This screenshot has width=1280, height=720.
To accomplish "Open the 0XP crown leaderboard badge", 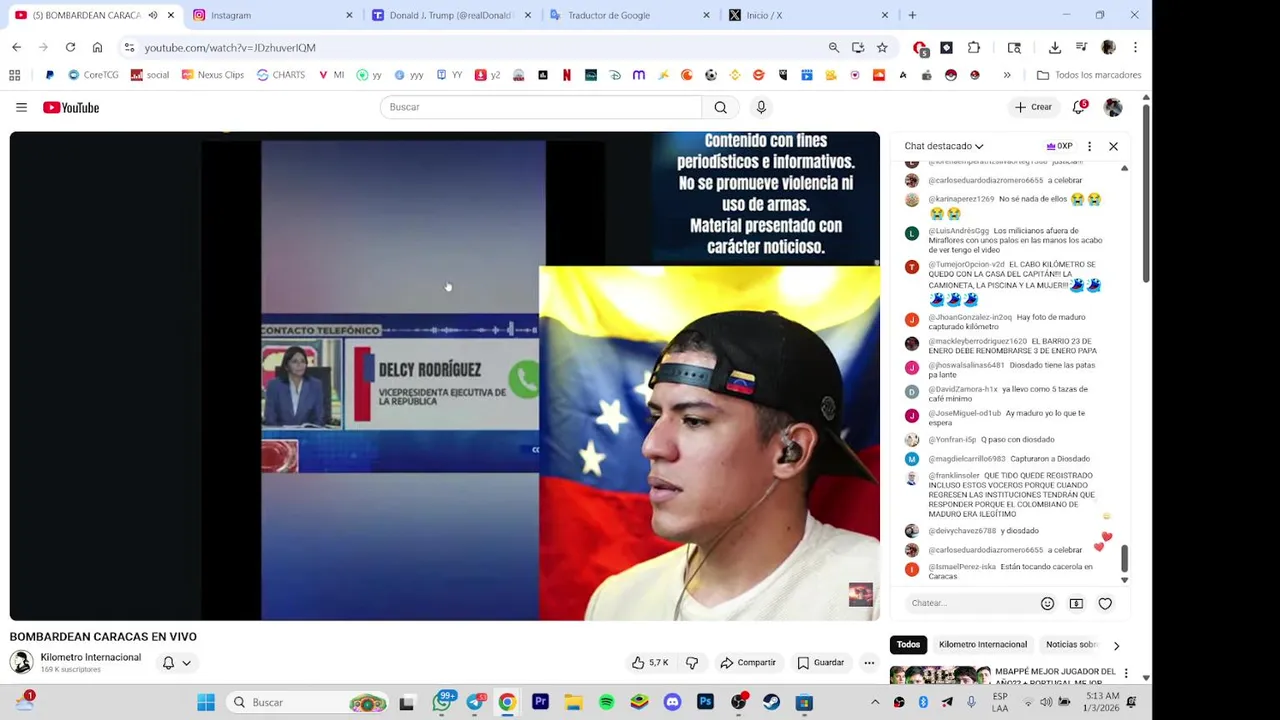I will (x=1059, y=146).
